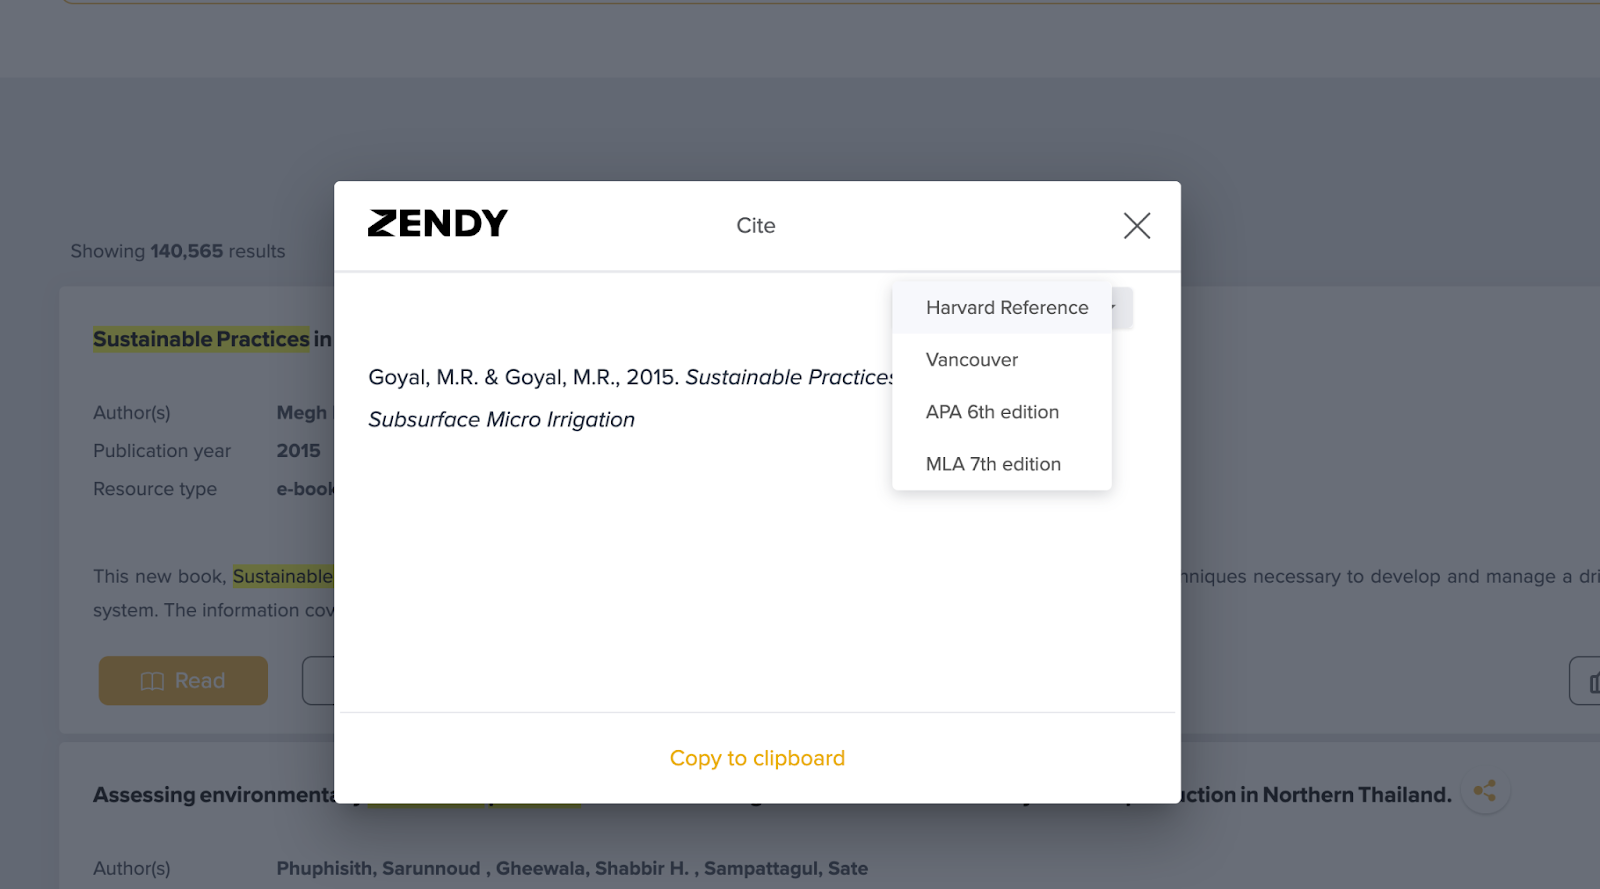This screenshot has height=889, width=1600.
Task: Click the outlined button right of Read
Action: (x=318, y=681)
